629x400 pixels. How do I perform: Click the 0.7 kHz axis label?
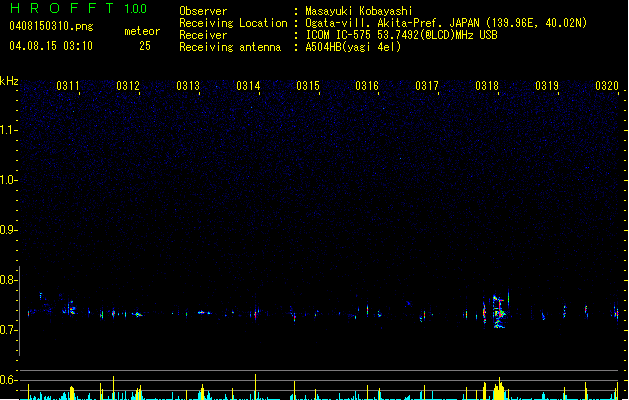8,330
